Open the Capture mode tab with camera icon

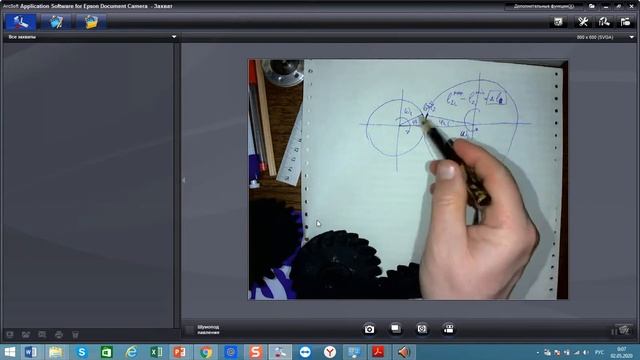click(20, 22)
